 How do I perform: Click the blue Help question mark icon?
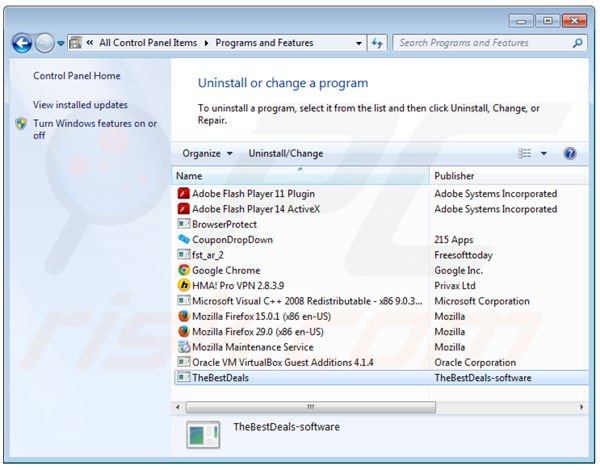pos(570,153)
